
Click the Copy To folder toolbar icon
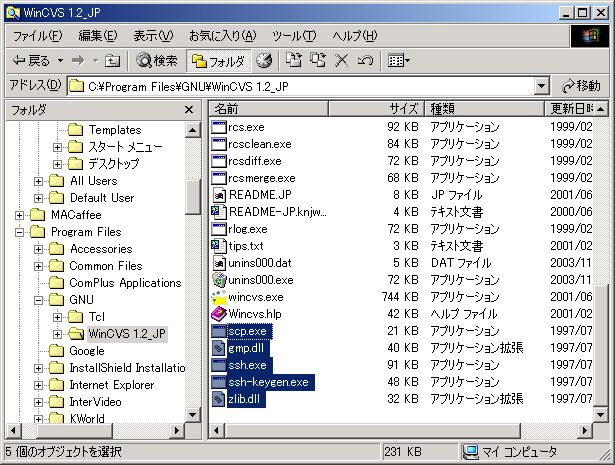318,60
